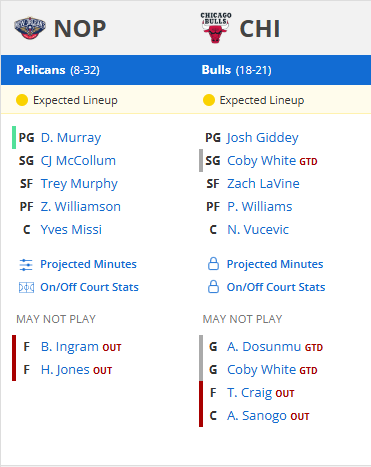The width and height of the screenshot is (371, 467).
Task: Open Bulls On/Off Court Stats link
Action: tap(276, 287)
